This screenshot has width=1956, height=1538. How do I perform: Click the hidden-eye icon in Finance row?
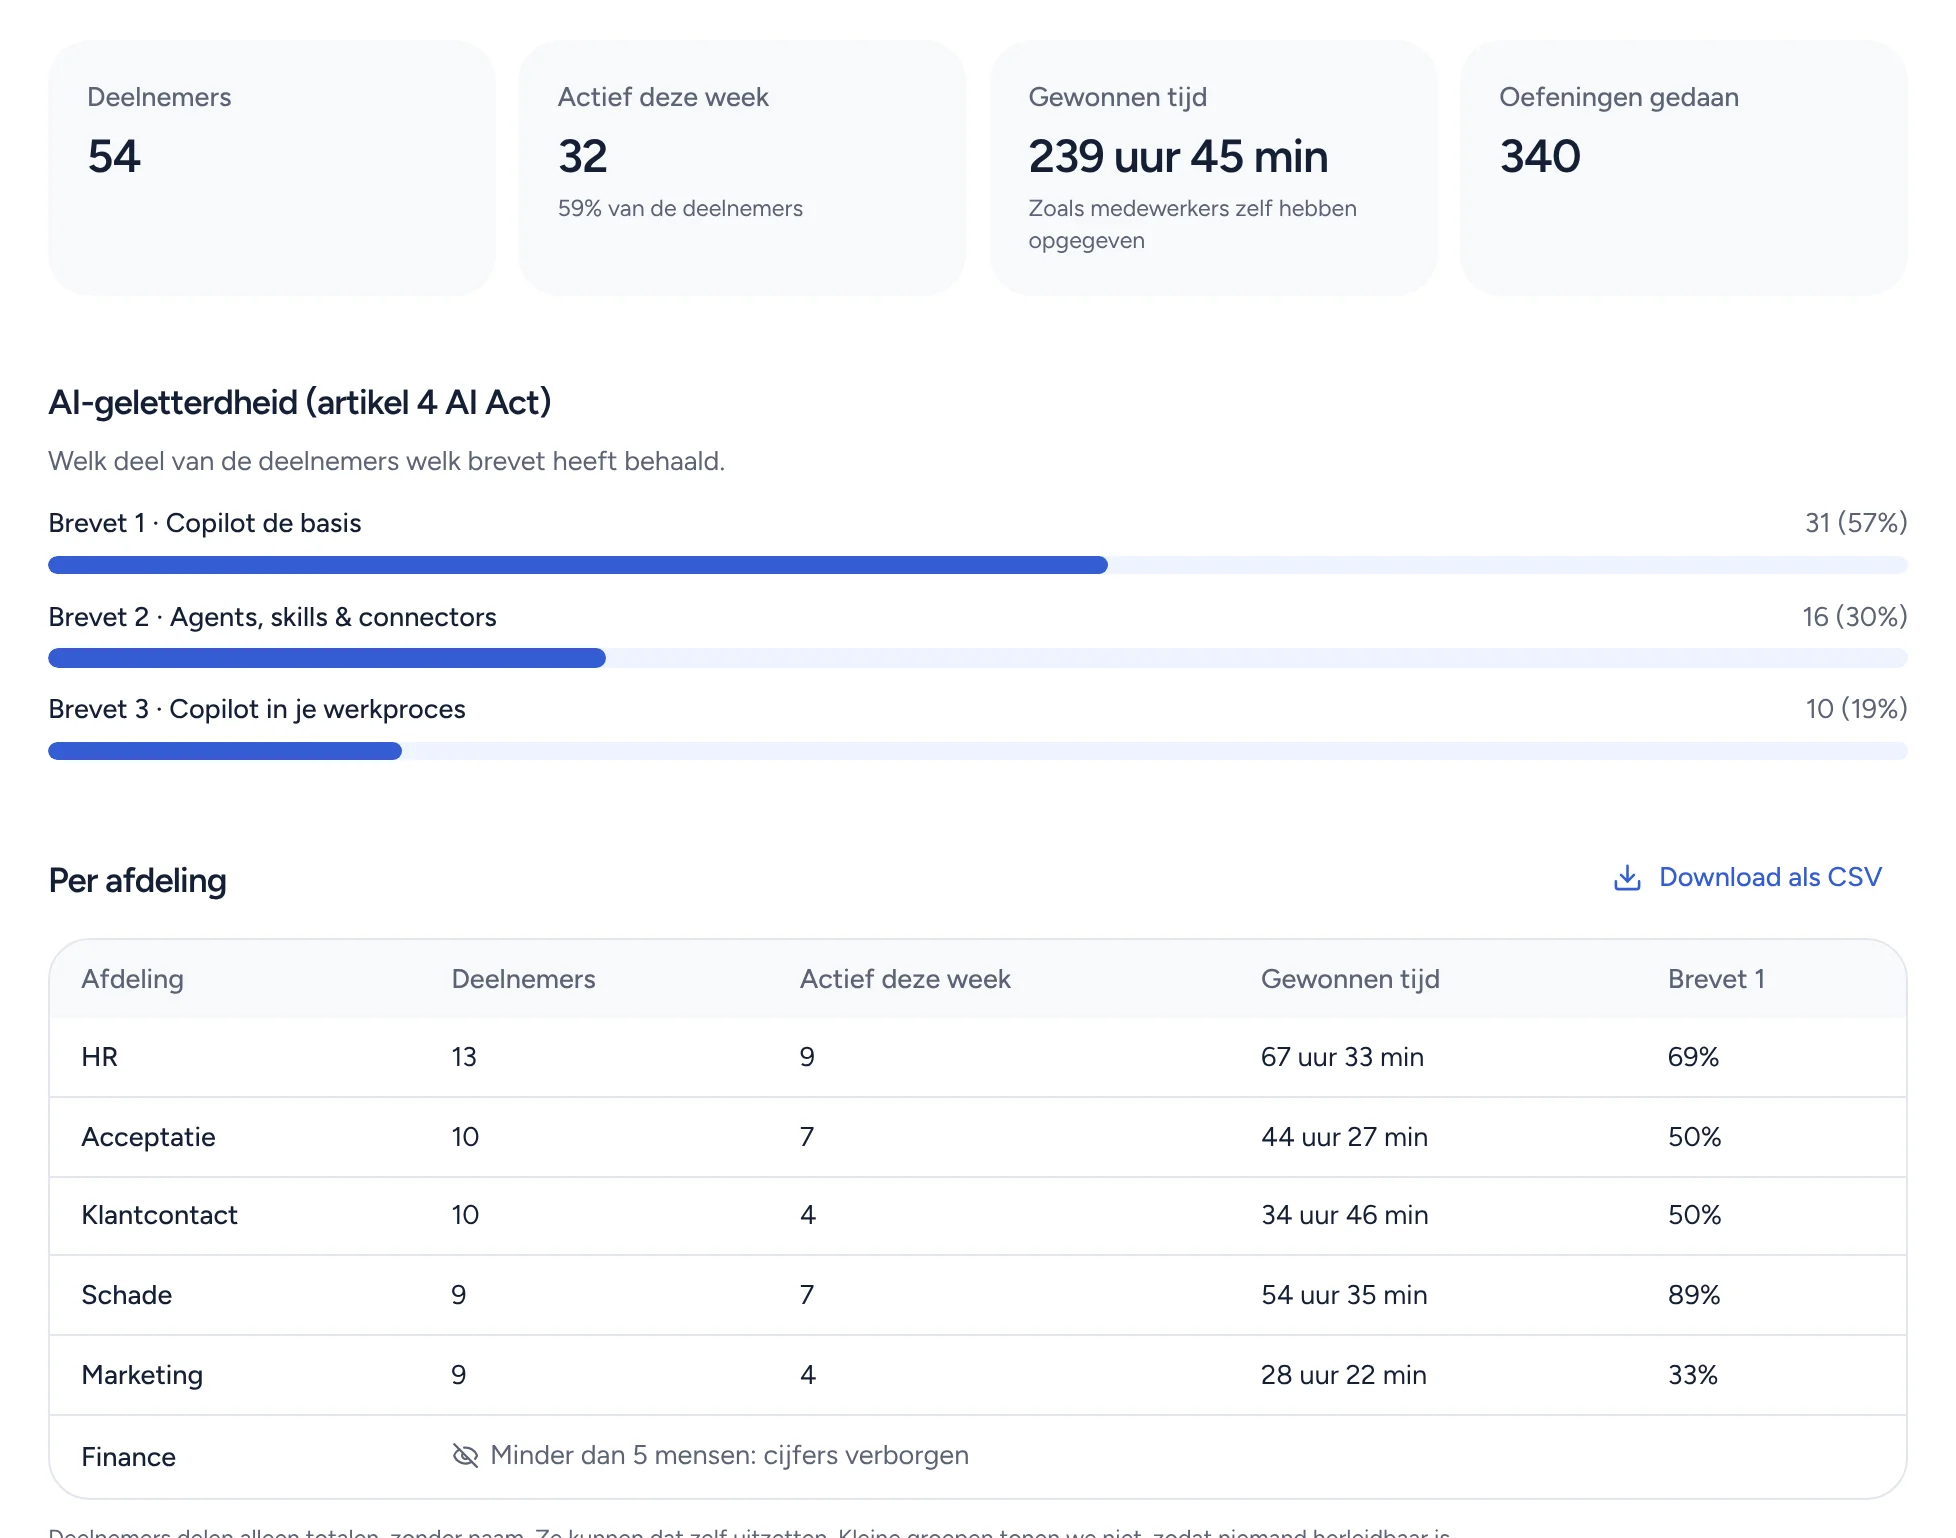click(465, 1455)
